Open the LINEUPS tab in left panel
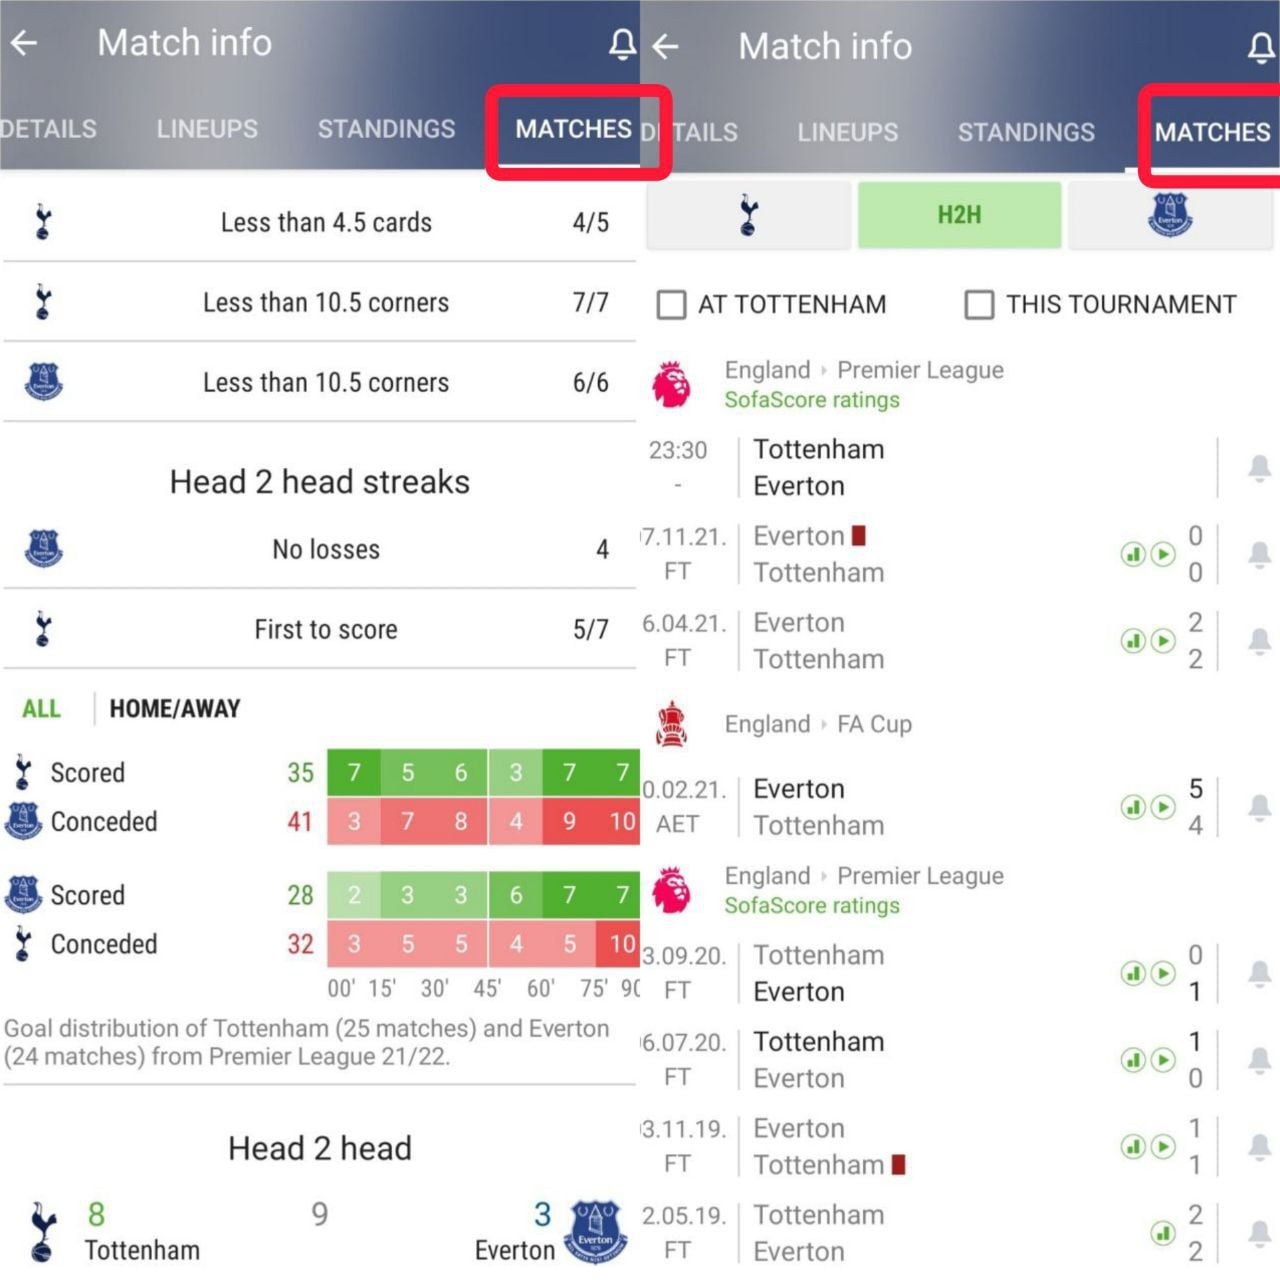1280x1280 pixels. pyautogui.click(x=207, y=129)
